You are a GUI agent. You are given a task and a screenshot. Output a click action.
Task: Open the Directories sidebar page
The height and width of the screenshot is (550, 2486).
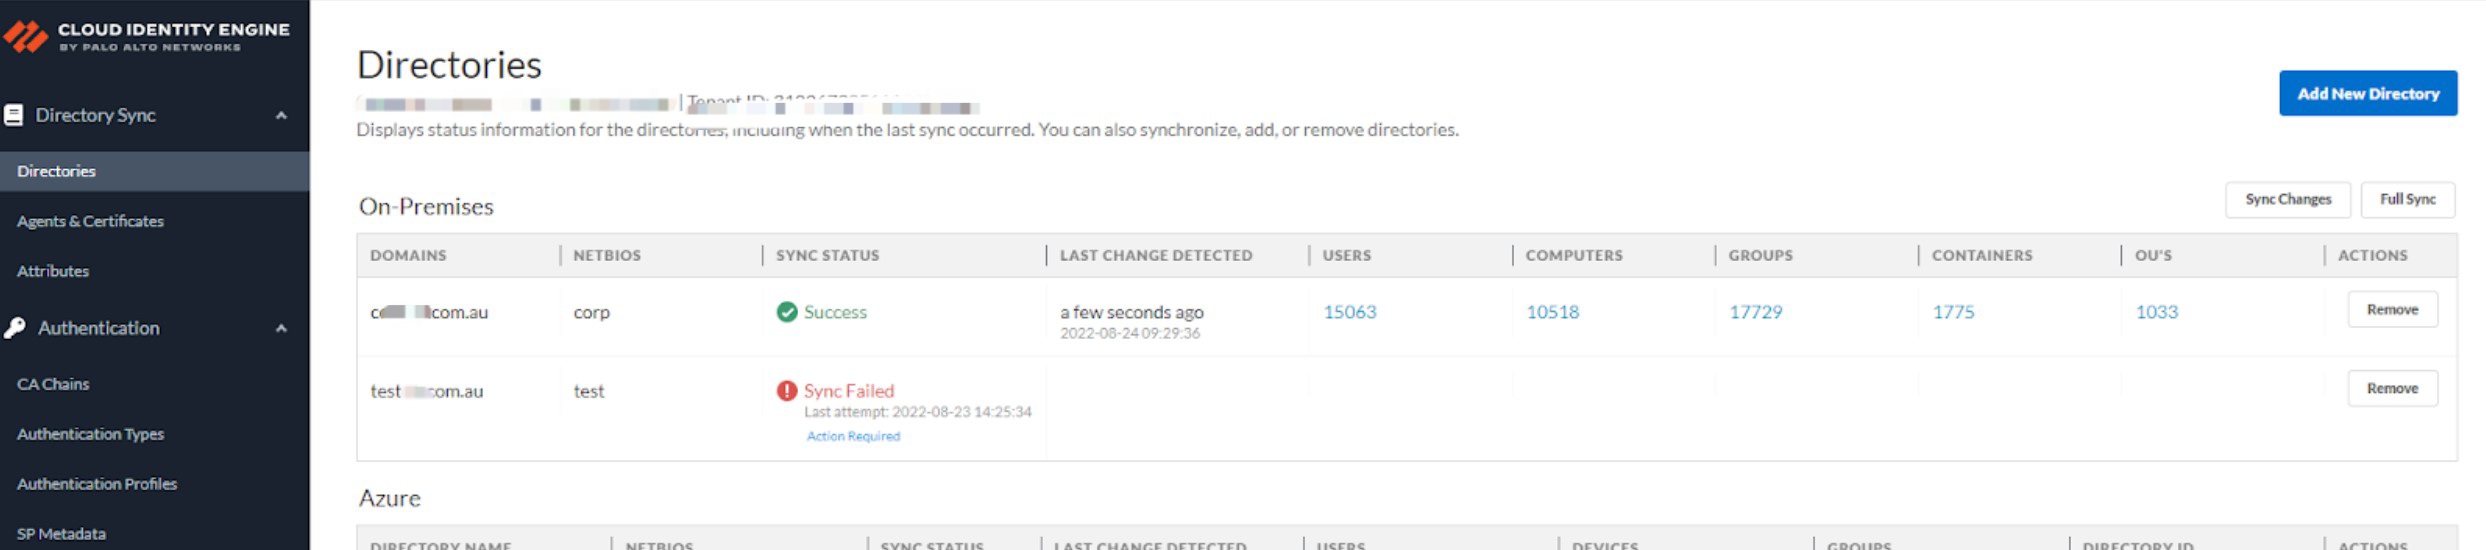pos(56,171)
